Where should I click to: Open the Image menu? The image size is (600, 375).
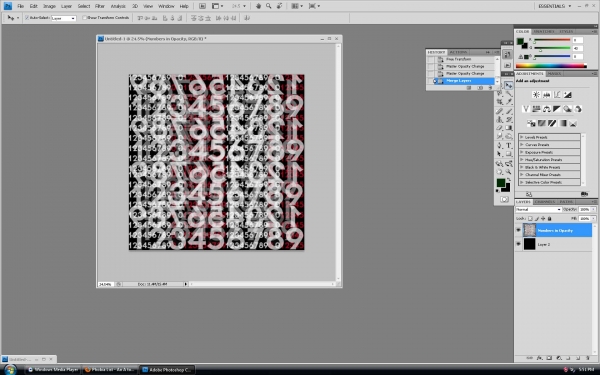click(x=49, y=6)
